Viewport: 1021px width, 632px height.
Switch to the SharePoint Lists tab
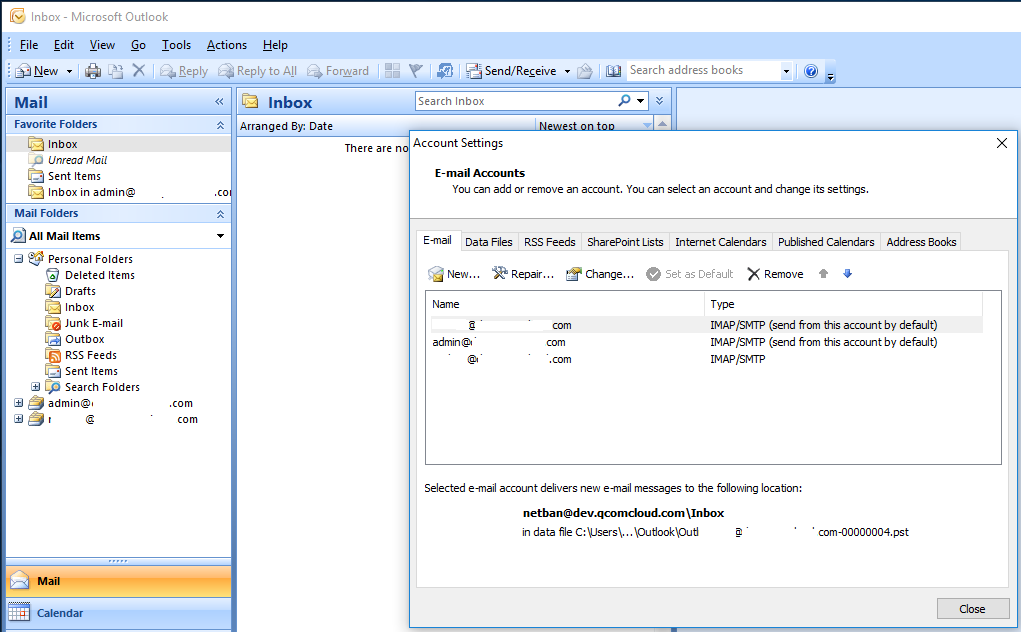625,242
